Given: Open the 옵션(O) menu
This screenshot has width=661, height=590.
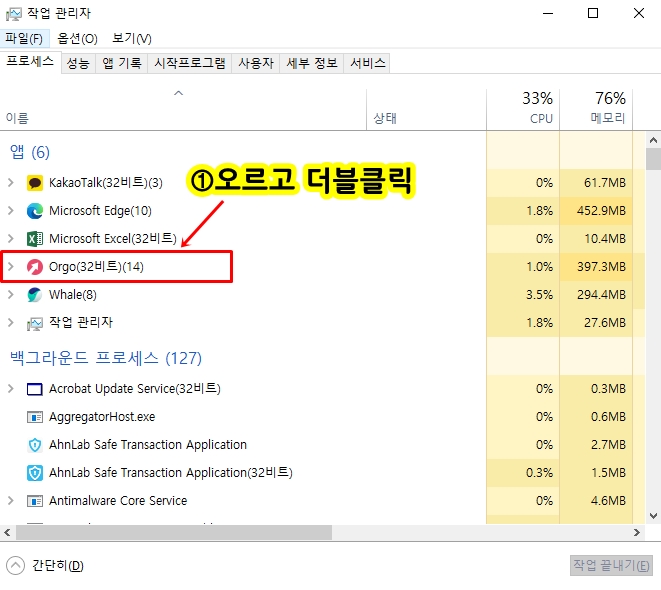Looking at the screenshot, I should click(x=78, y=39).
